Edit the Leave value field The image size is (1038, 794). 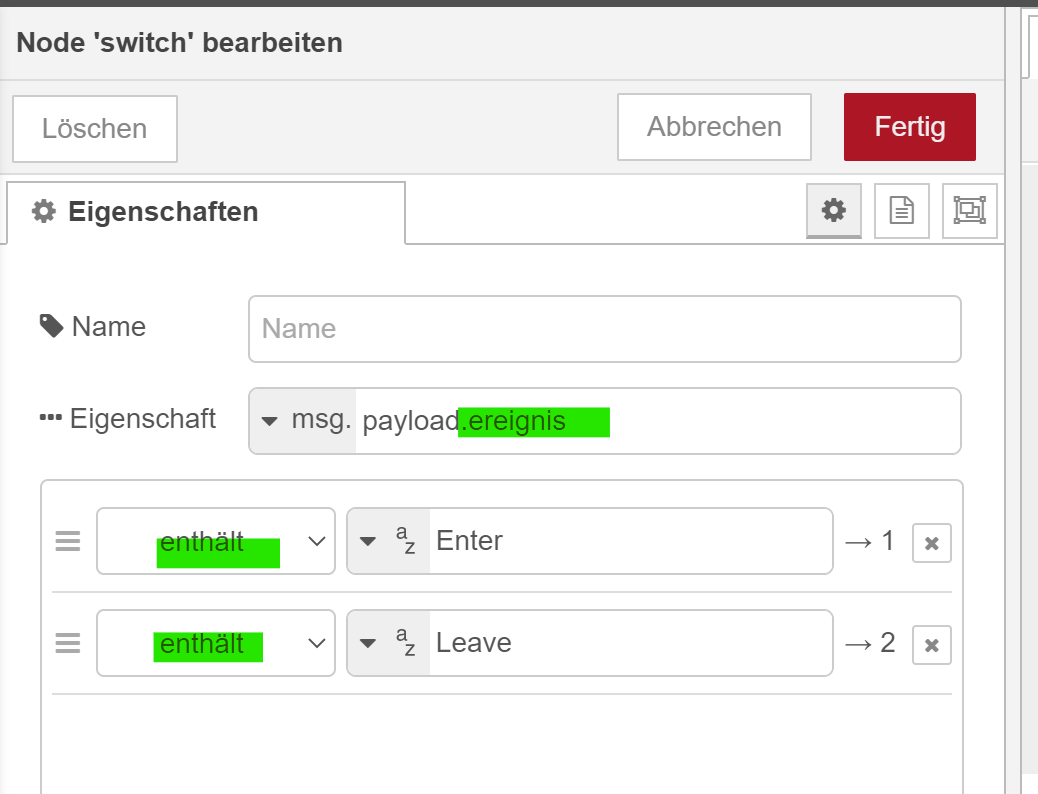click(x=630, y=643)
